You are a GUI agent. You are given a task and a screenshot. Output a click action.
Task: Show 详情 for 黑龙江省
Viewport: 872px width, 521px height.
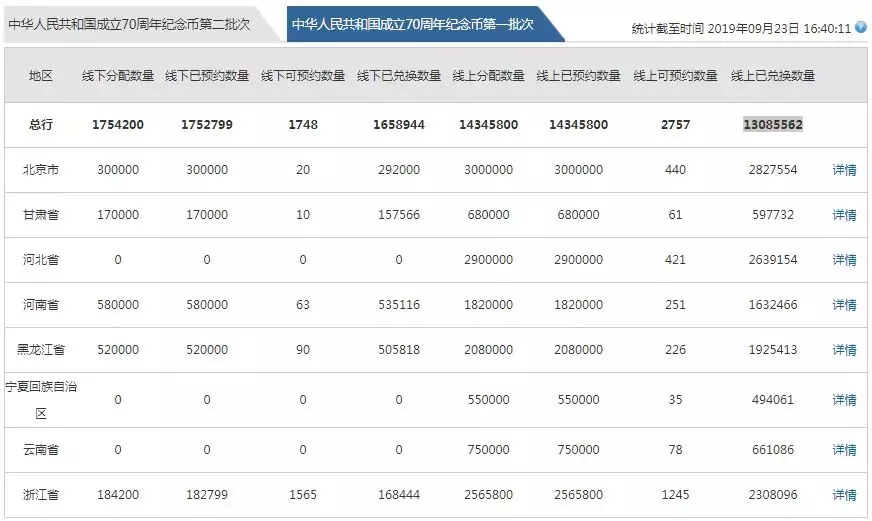pos(844,350)
